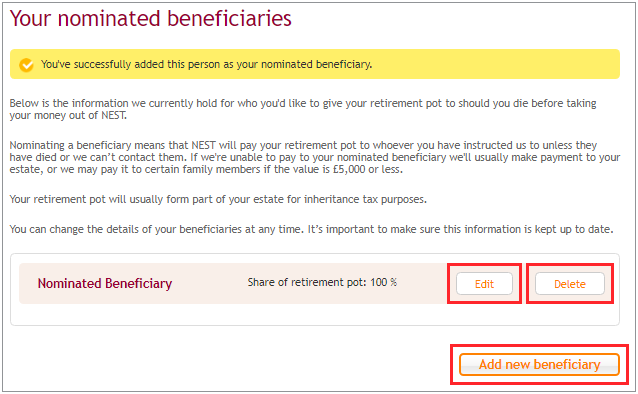Click the '£5,000 or less' text

(x=367, y=169)
